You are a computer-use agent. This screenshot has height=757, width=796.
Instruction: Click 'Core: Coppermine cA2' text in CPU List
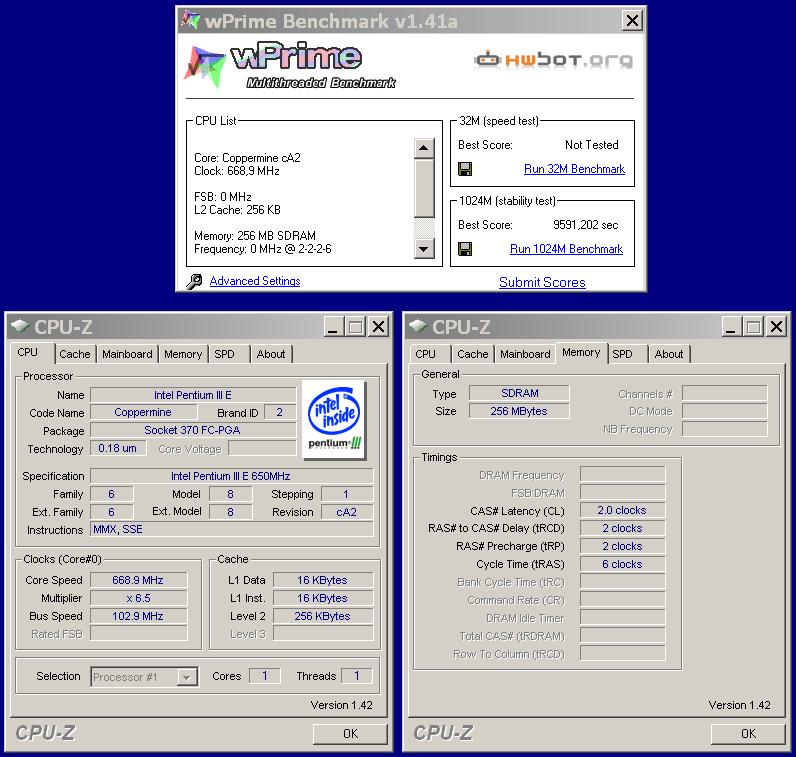point(247,158)
